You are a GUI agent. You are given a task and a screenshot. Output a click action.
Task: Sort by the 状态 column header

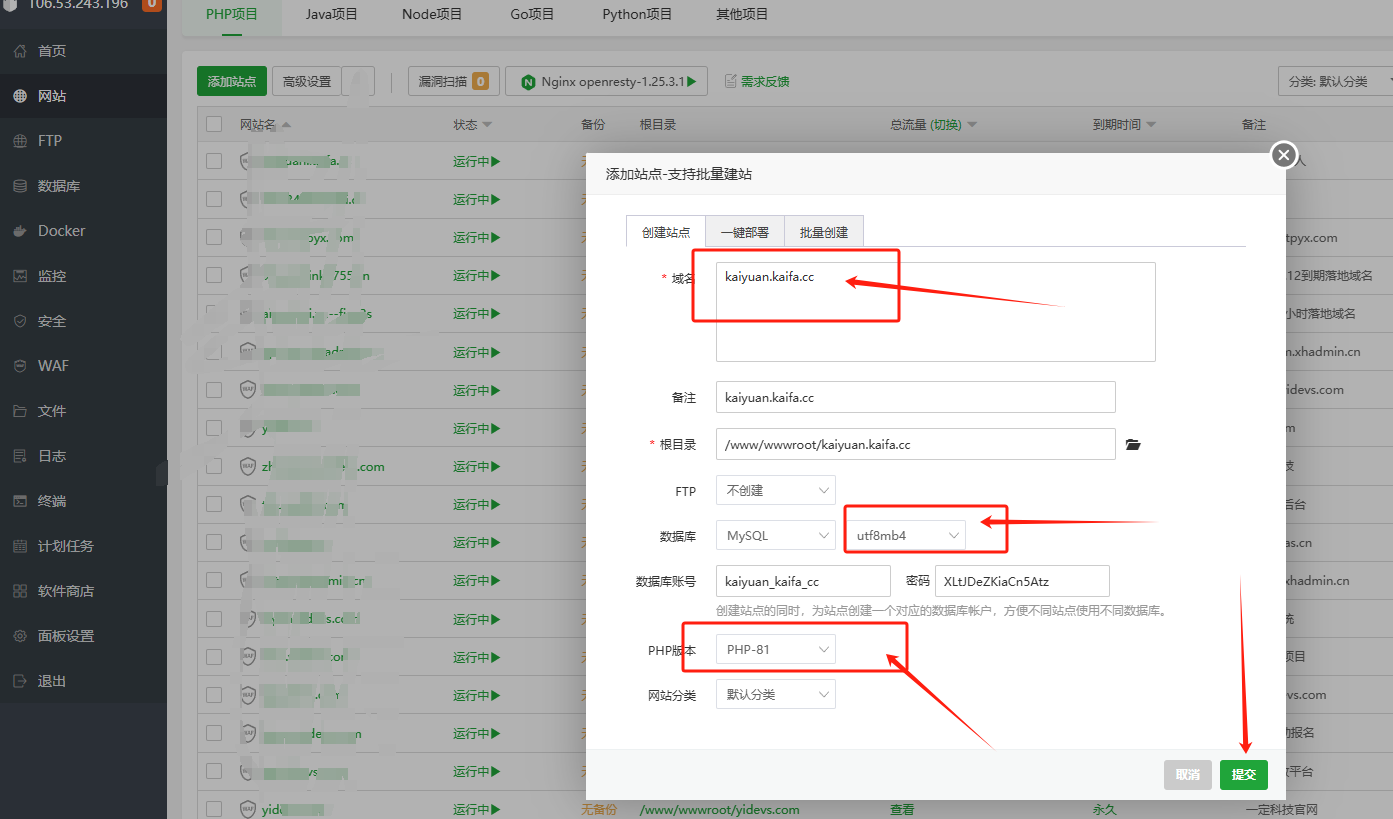tap(472, 125)
